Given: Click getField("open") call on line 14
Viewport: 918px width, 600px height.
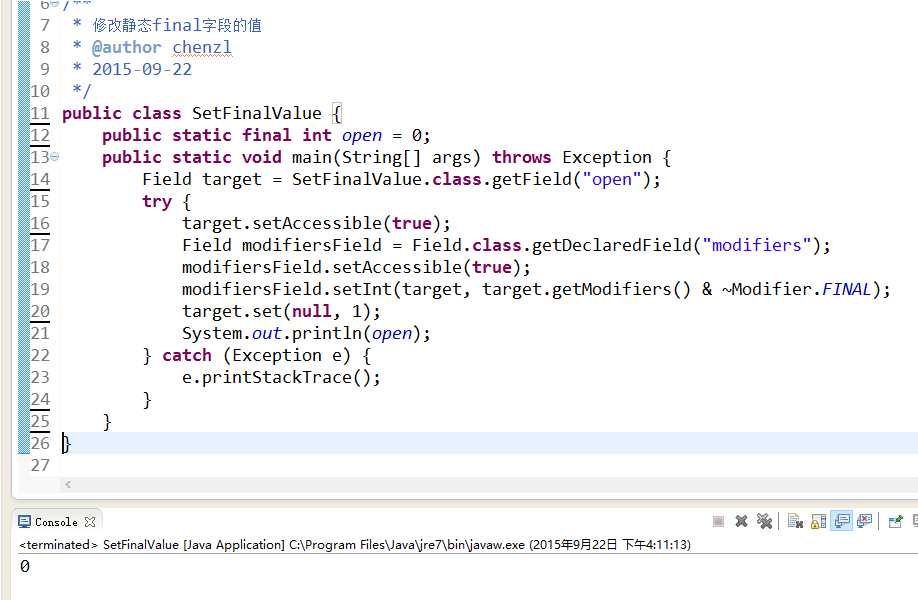Looking at the screenshot, I should coord(571,179).
